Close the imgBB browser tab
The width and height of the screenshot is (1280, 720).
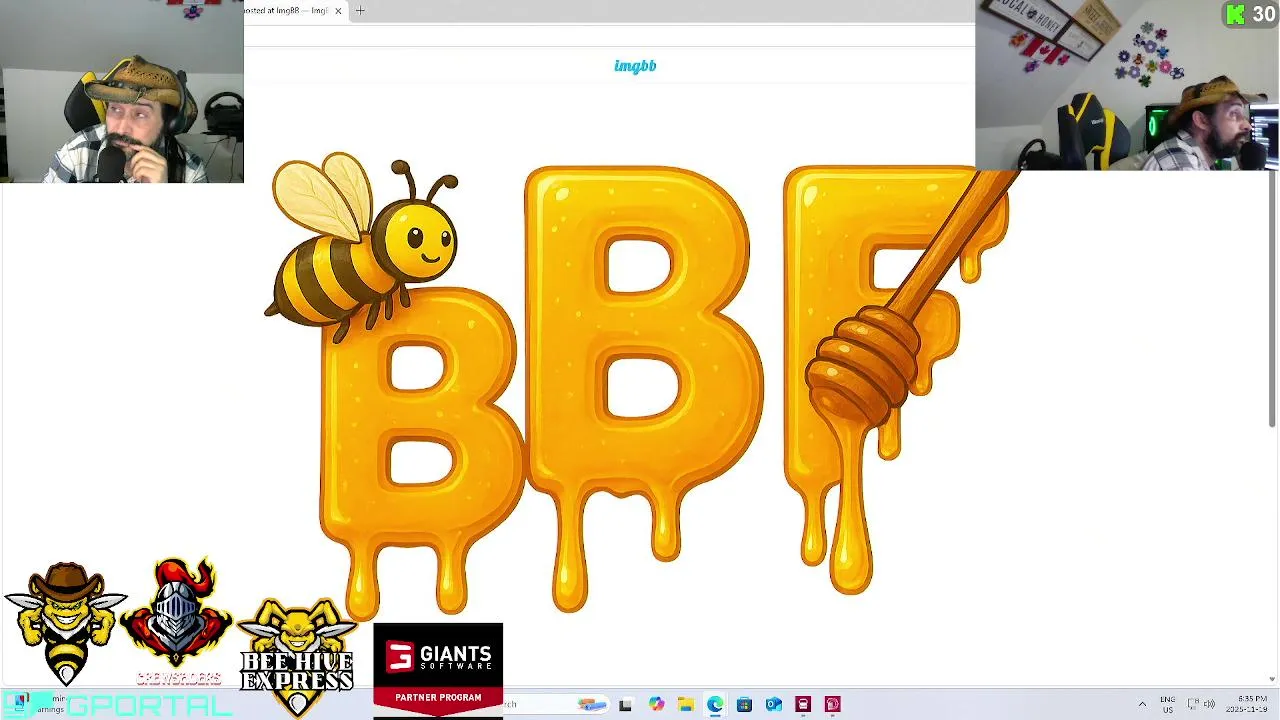pos(338,11)
